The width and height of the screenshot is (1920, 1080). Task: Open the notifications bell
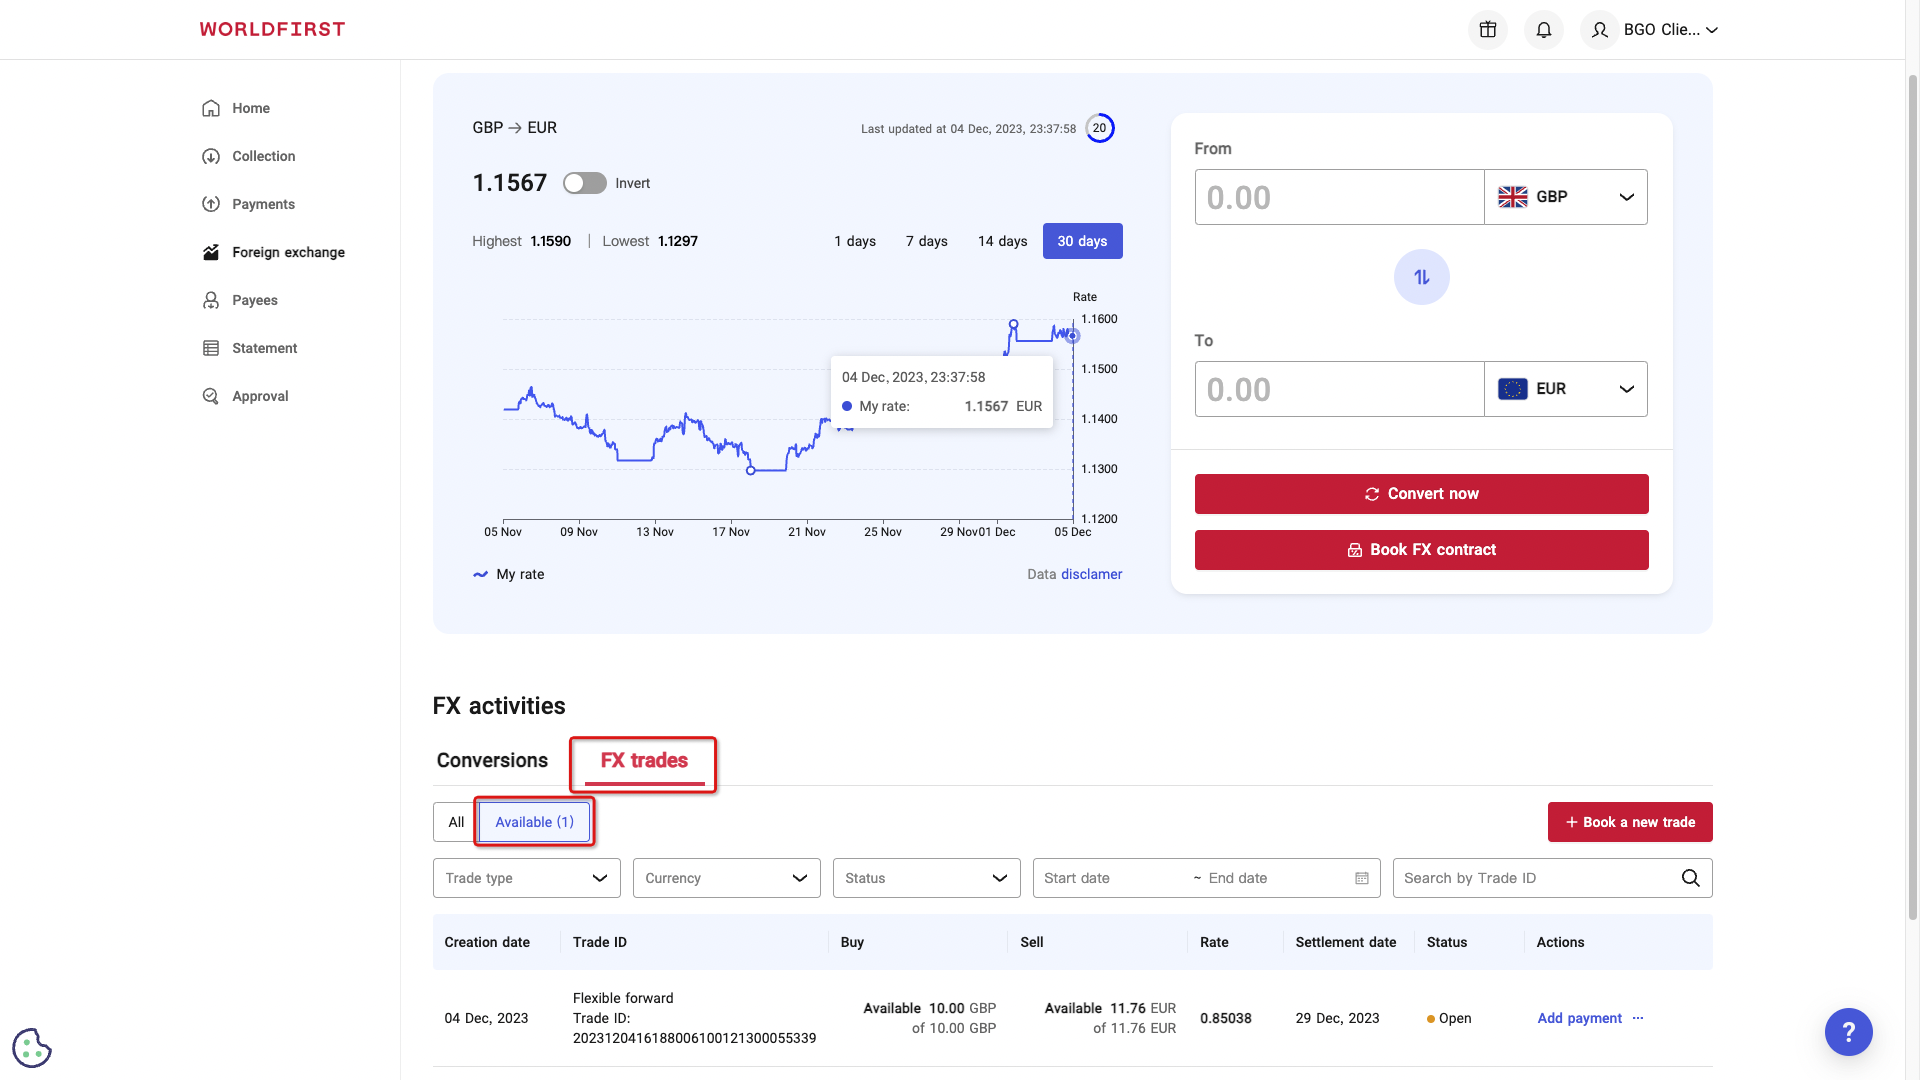point(1543,30)
